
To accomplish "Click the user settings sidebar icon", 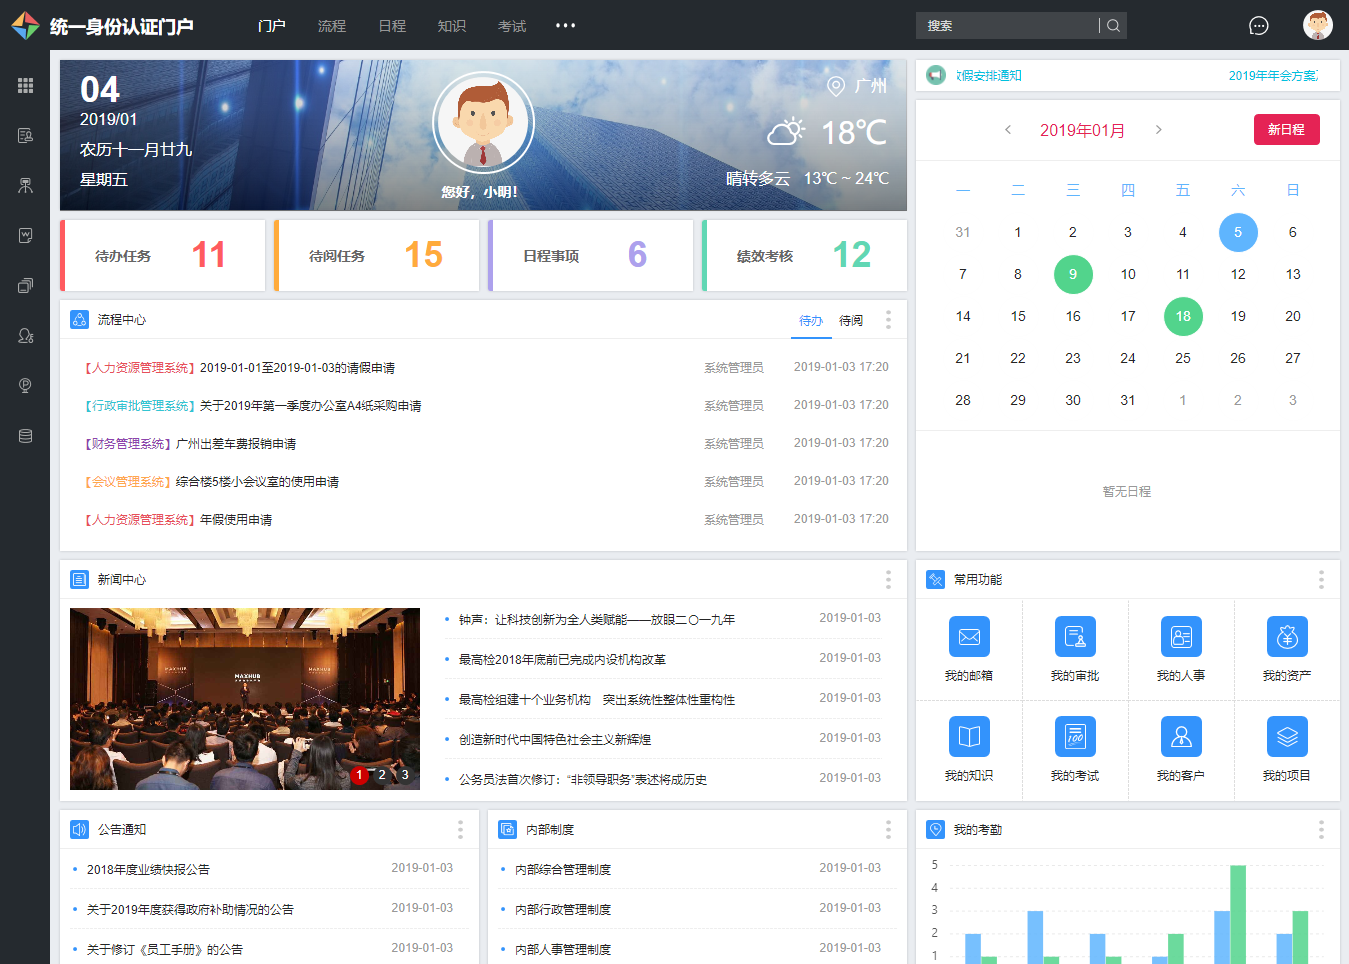I will pyautogui.click(x=25, y=335).
